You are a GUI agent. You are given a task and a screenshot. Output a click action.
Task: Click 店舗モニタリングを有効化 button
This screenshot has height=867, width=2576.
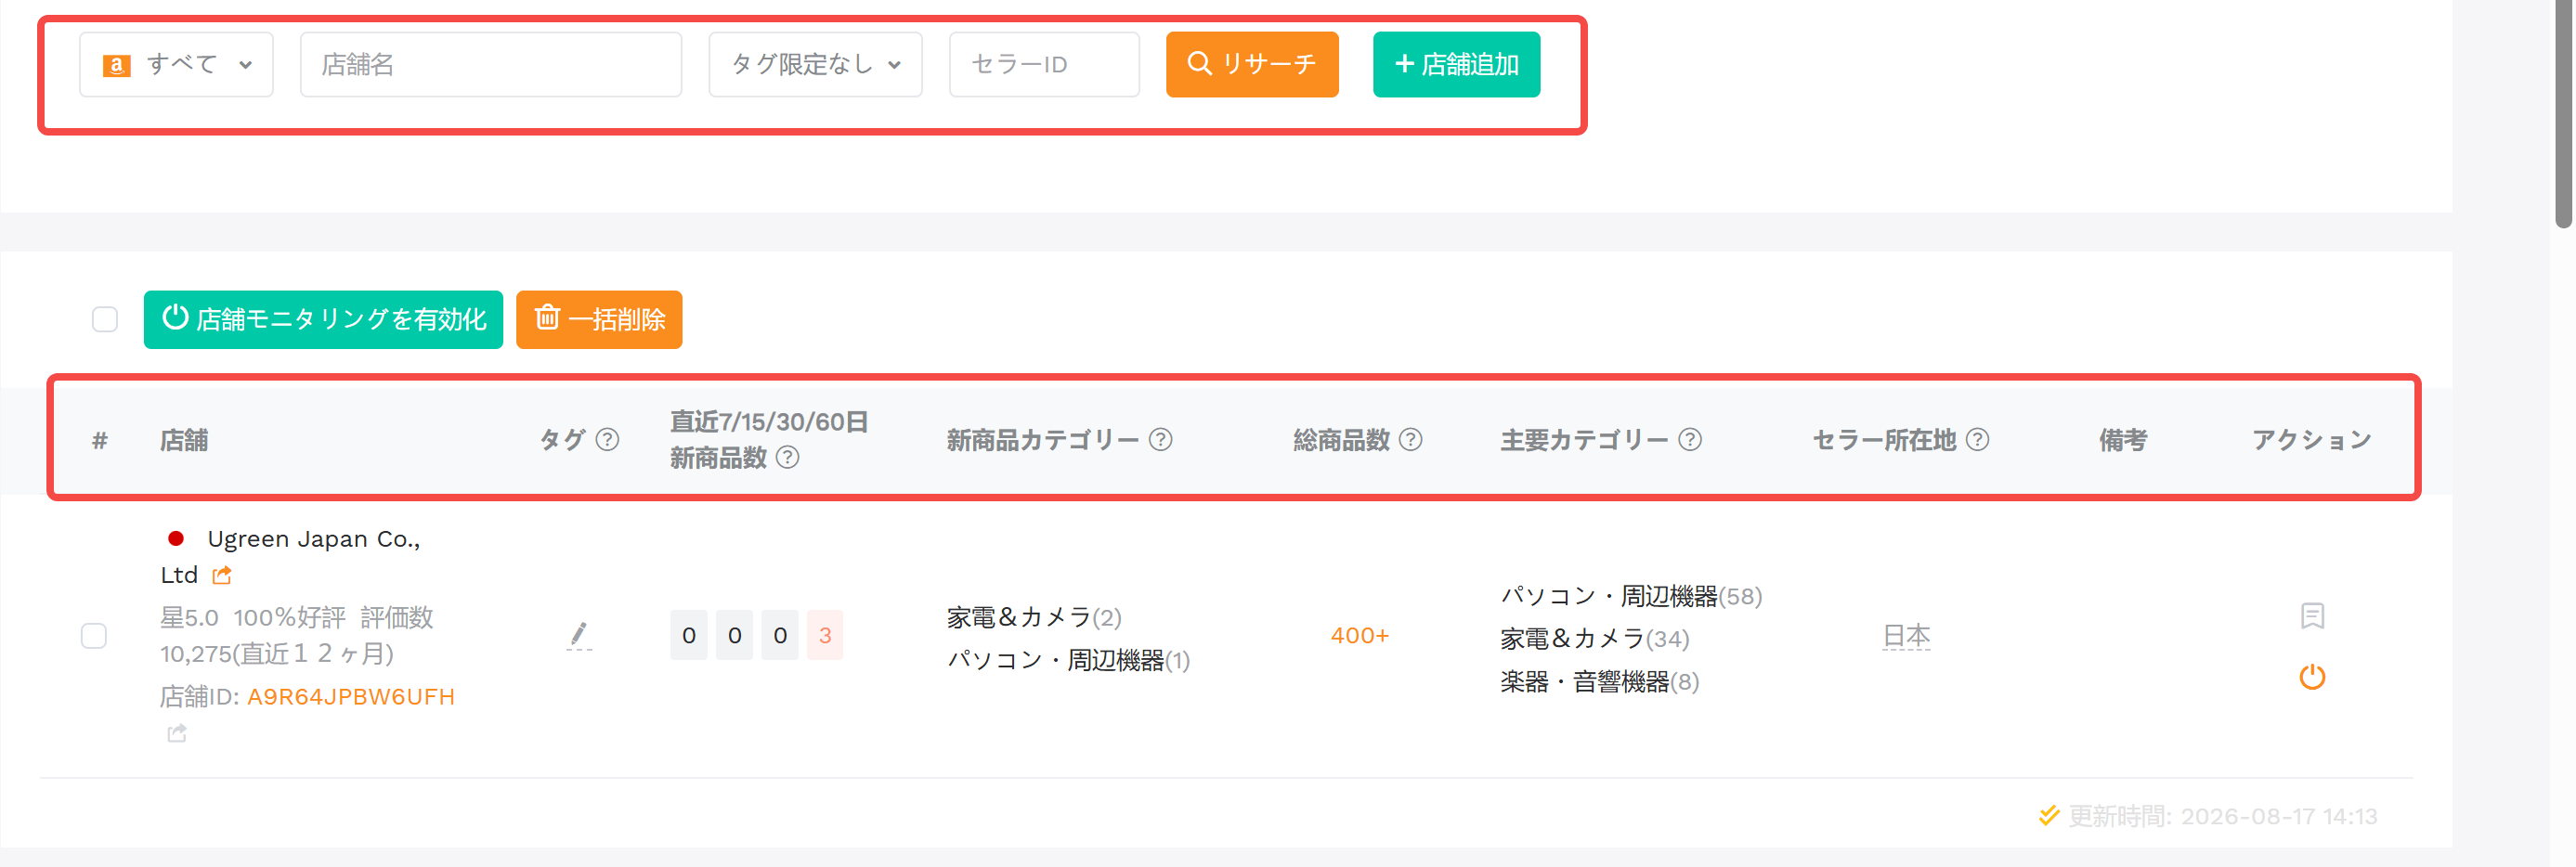click(x=323, y=319)
